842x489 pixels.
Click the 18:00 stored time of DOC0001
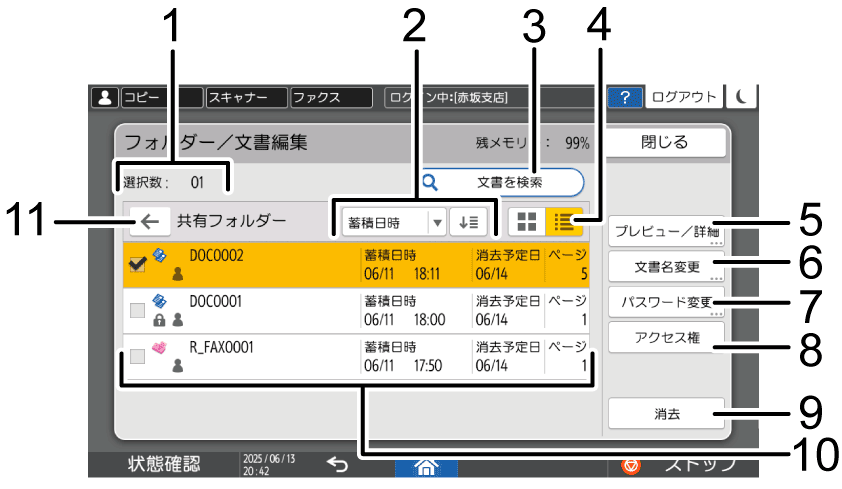[429, 320]
